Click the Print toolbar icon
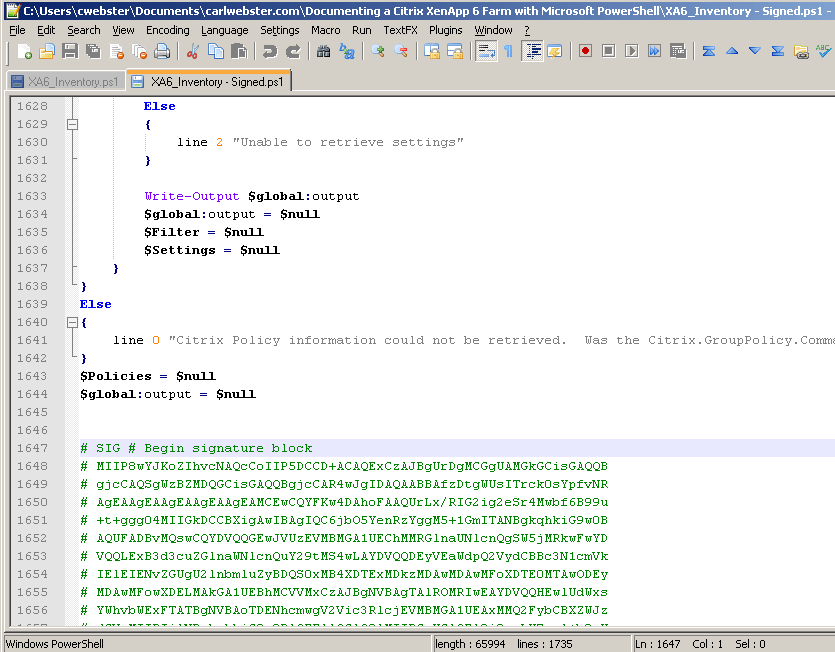 click(x=162, y=51)
